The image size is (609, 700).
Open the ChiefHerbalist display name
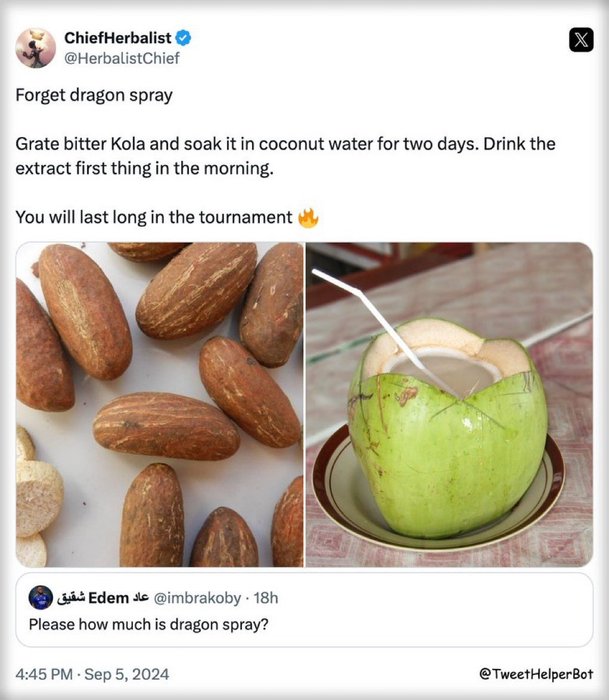tap(117, 37)
